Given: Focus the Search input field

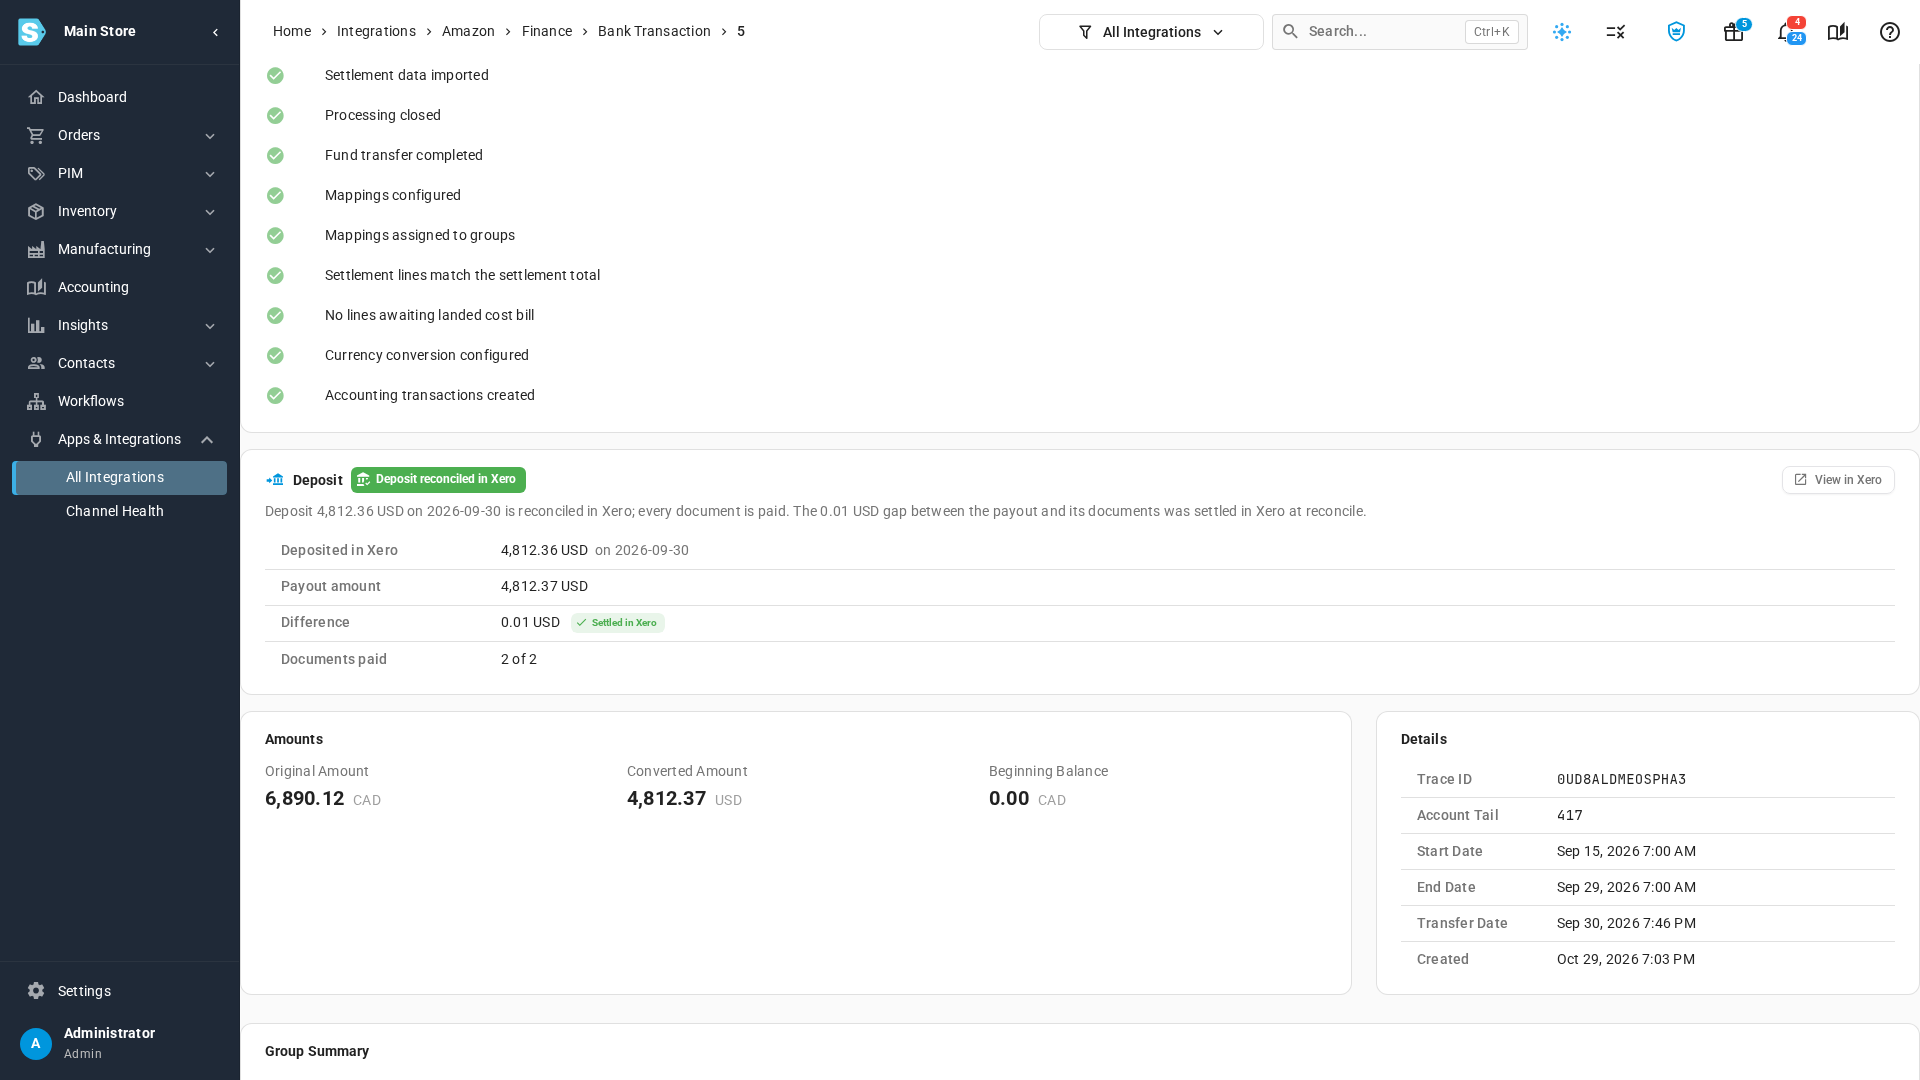Looking at the screenshot, I should pyautogui.click(x=1400, y=32).
